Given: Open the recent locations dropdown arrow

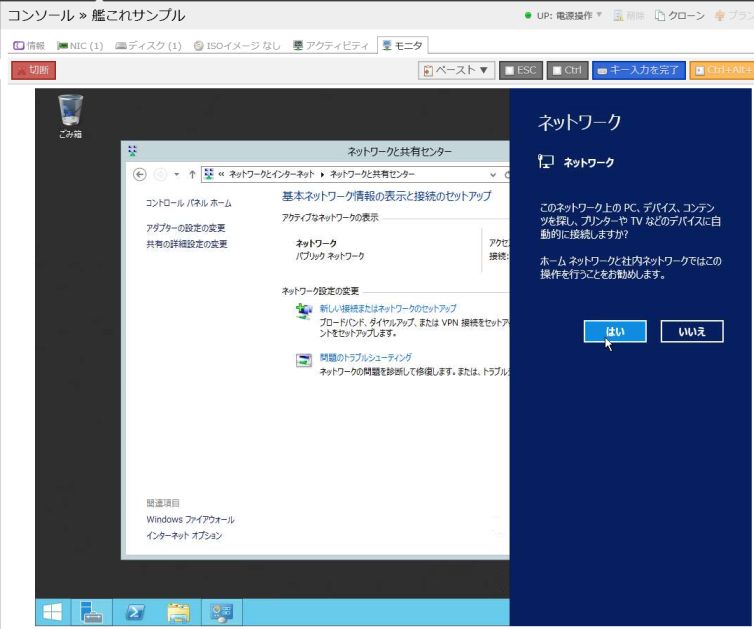Looking at the screenshot, I should tap(176, 175).
